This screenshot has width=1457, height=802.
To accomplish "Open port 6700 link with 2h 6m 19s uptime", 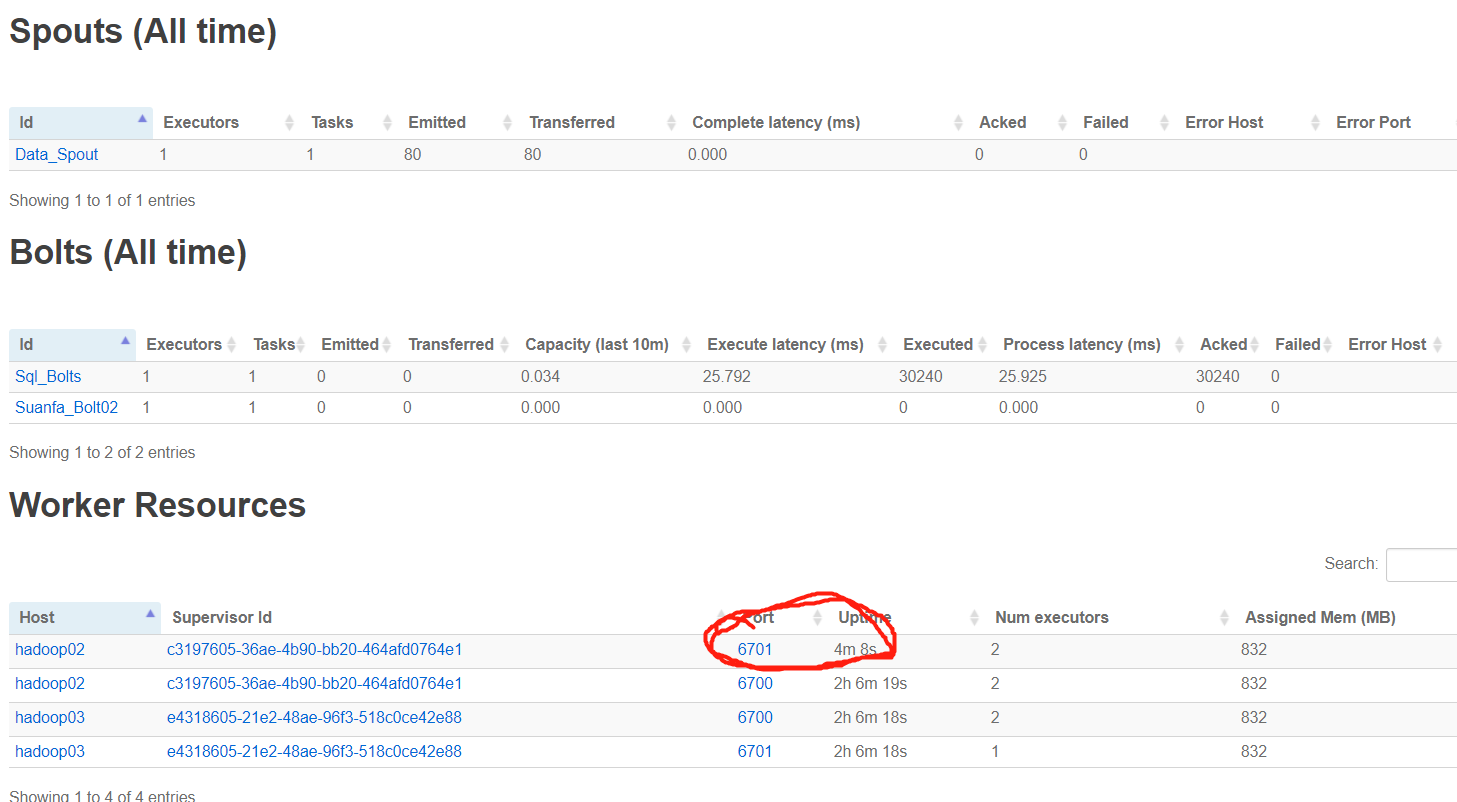I will pos(755,683).
